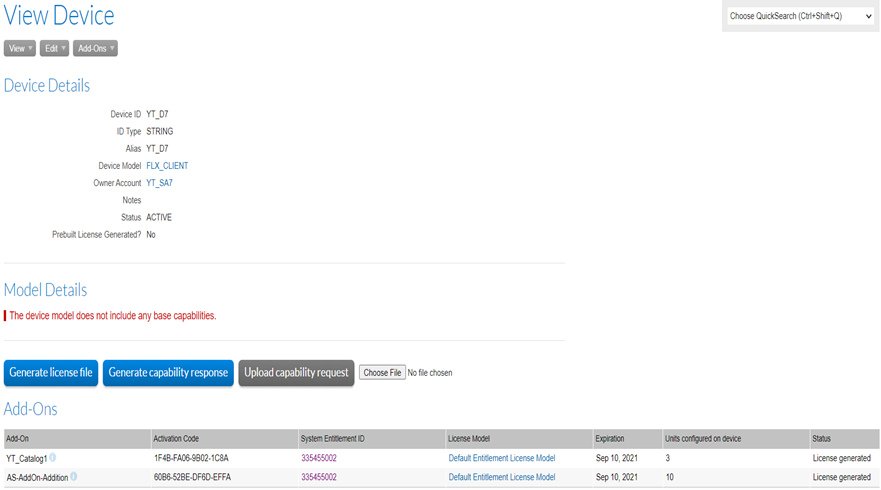The width and height of the screenshot is (881, 490).
Task: Click Upload capability request button
Action: [x=296, y=373]
